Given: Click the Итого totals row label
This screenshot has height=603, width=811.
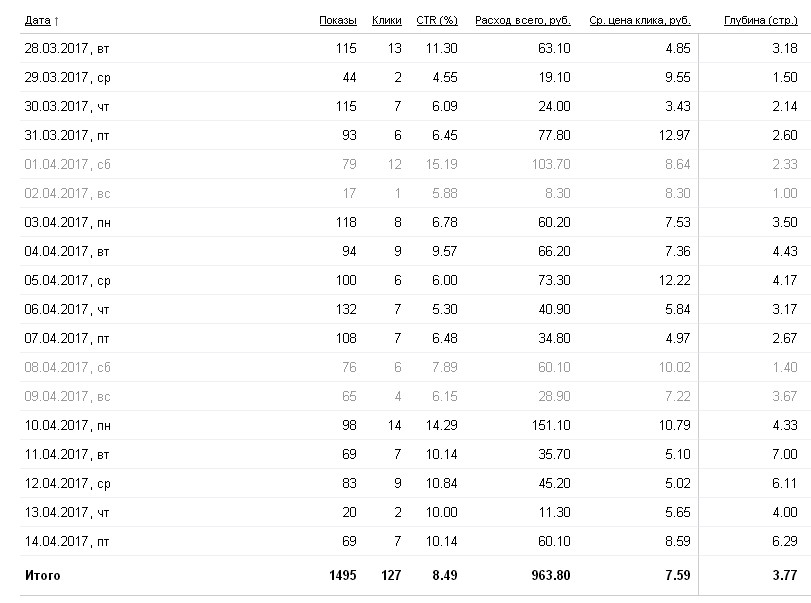Looking at the screenshot, I should pyautogui.click(x=43, y=575).
